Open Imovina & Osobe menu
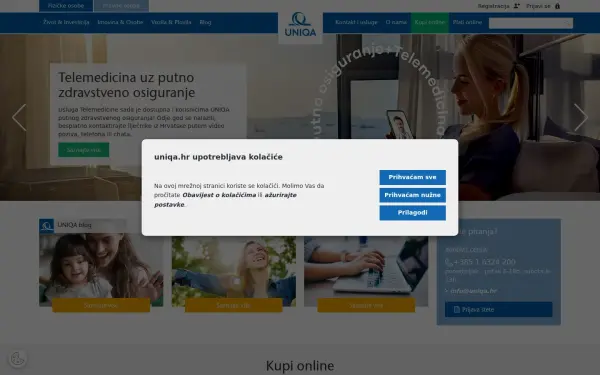600x375 pixels. (120, 22)
